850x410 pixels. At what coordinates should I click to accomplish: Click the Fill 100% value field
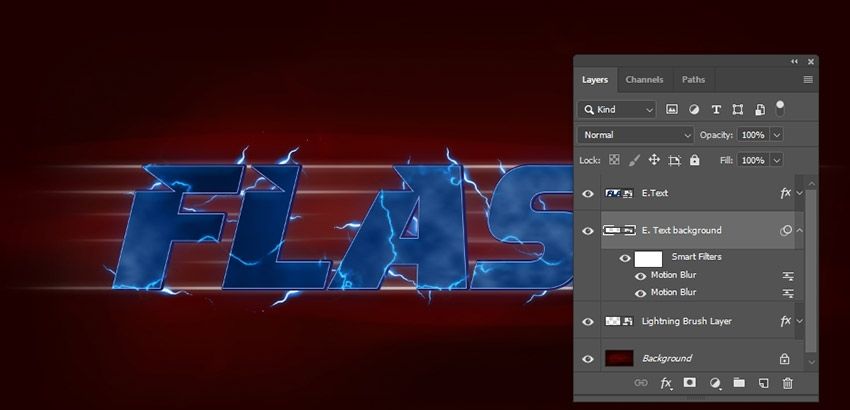coord(753,161)
